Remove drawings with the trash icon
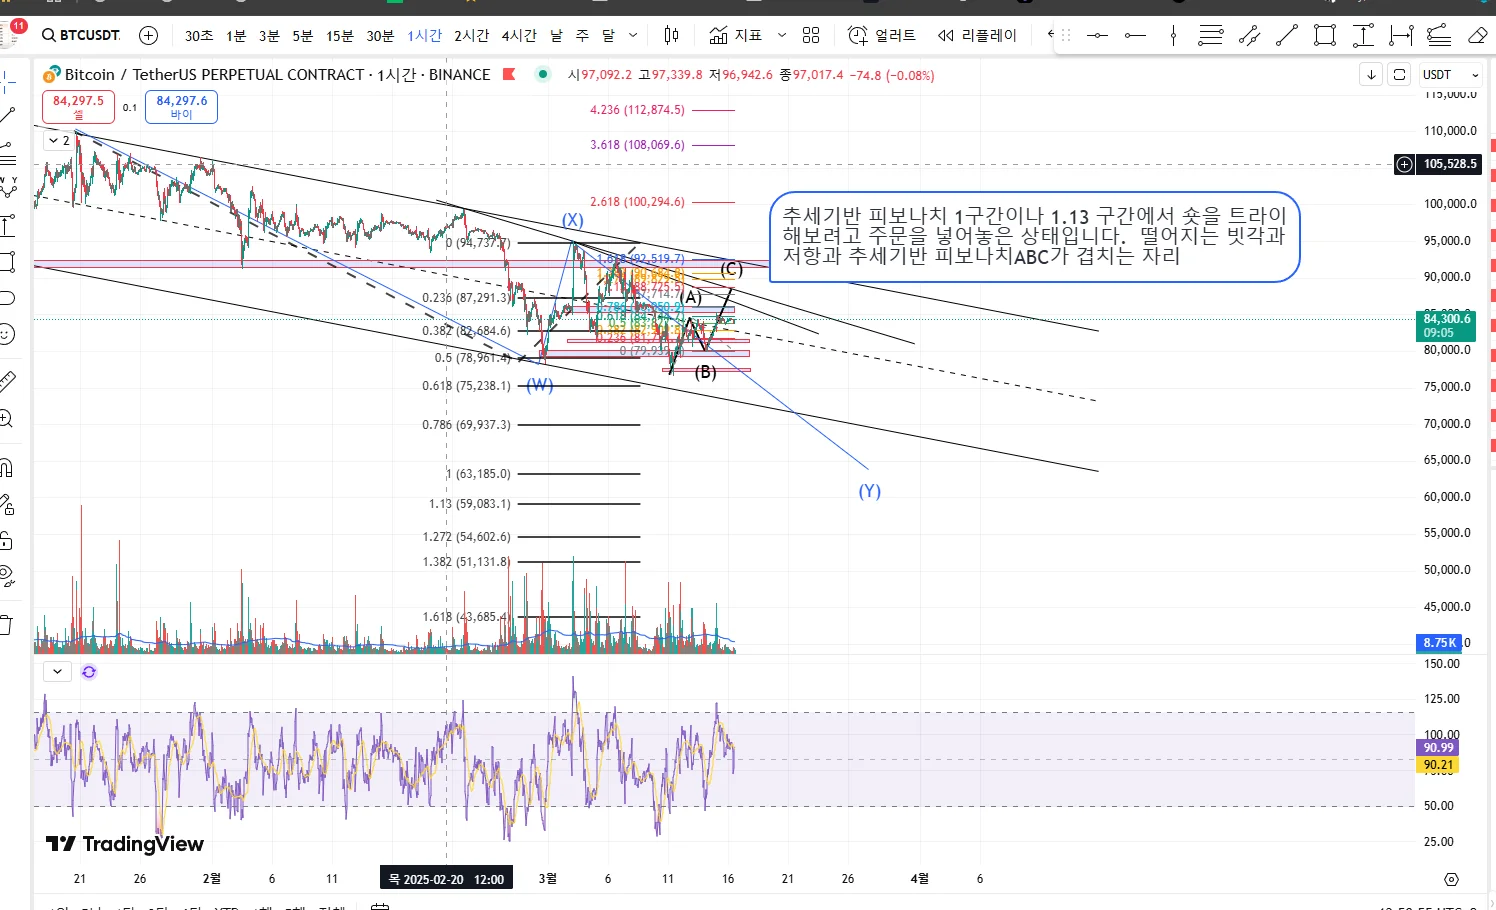 8,625
